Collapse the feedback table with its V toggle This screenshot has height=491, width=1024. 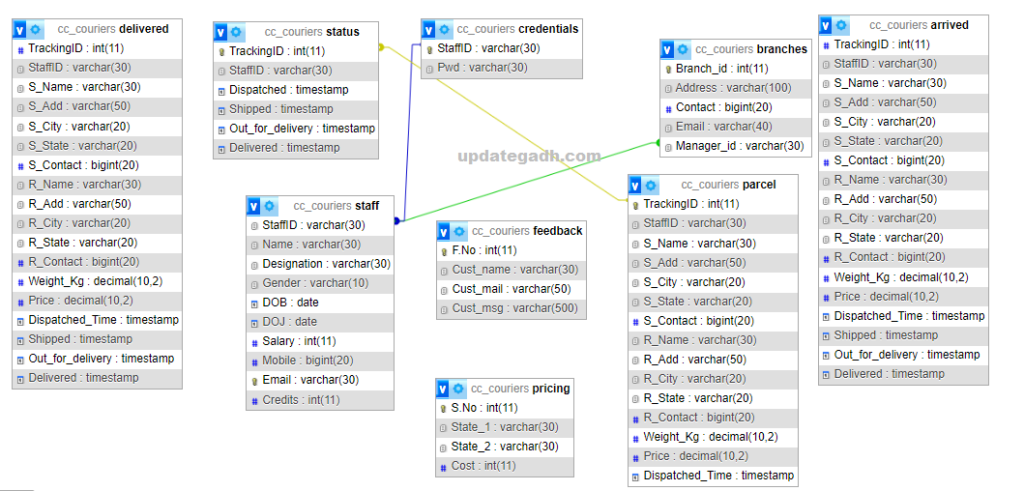pos(444,231)
